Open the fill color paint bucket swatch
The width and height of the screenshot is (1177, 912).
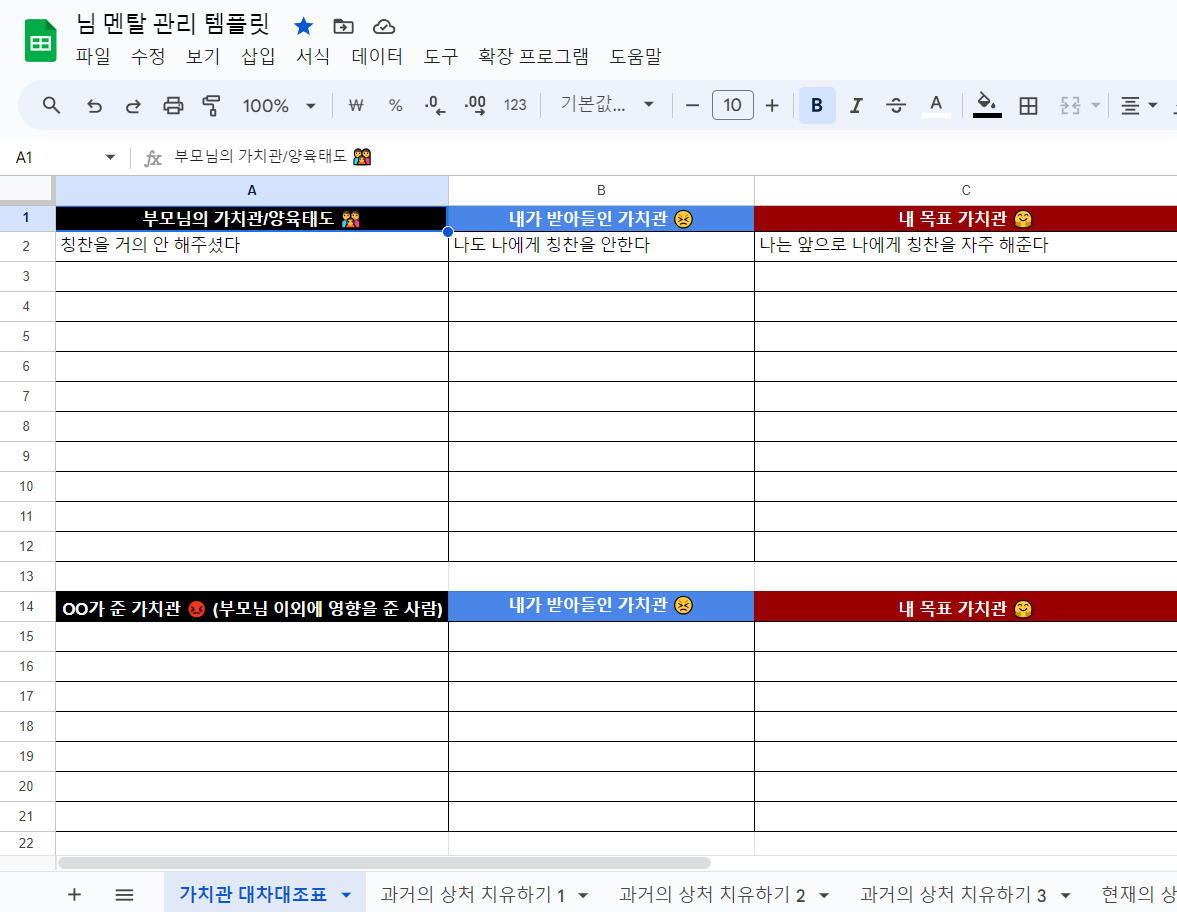[987, 104]
